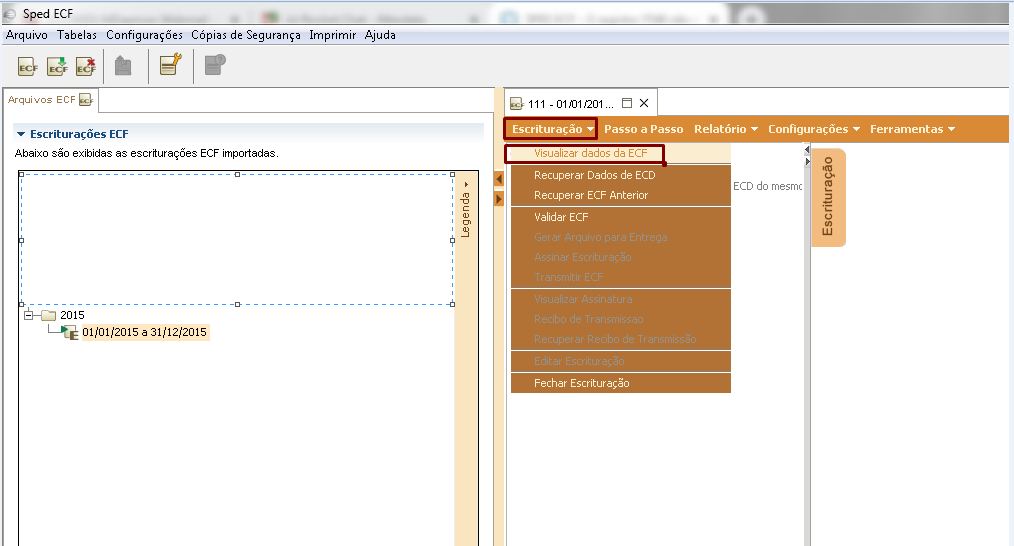
Task: Close the 111 - 01/01/201 document tab
Action: 643,103
